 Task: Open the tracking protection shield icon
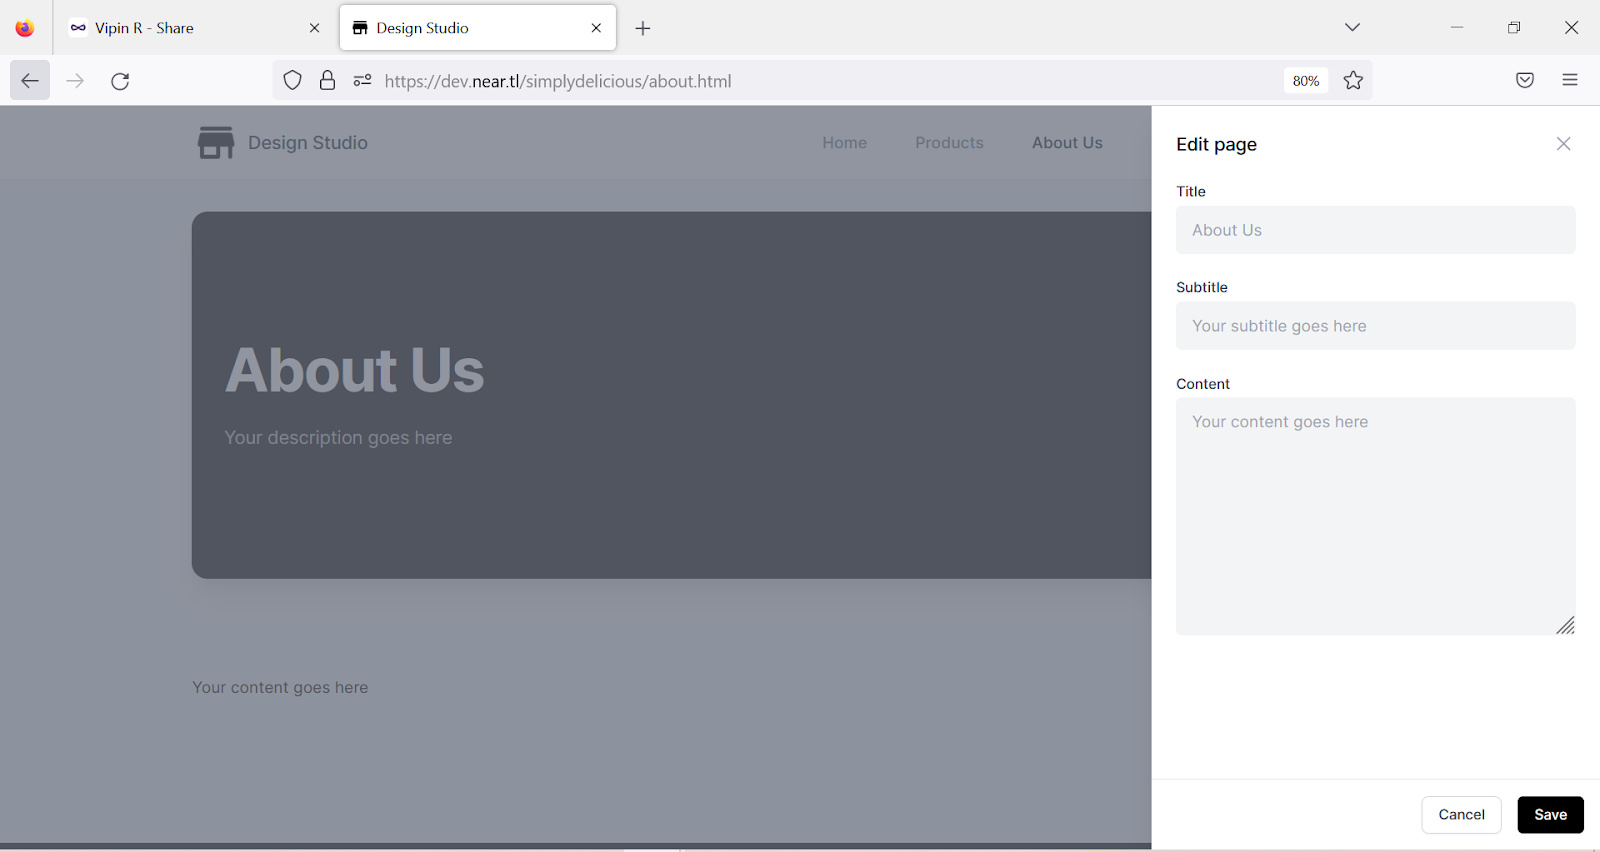[292, 81]
